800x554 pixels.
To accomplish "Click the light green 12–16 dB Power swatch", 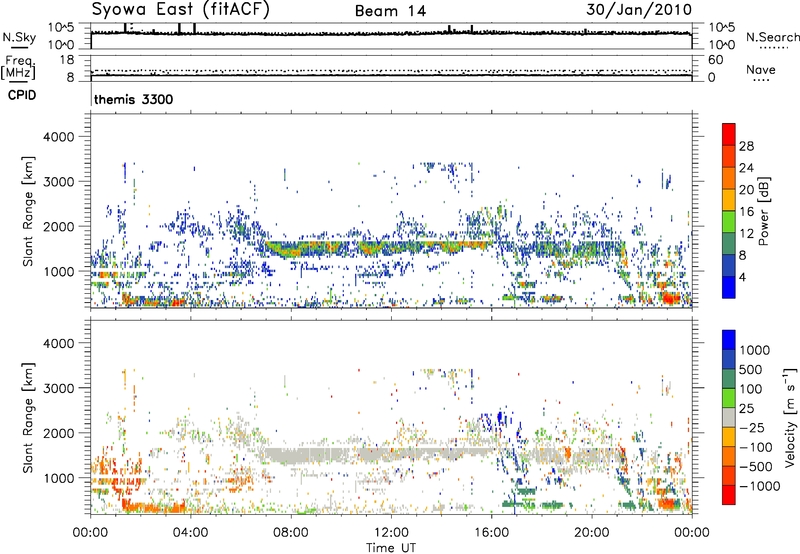I will pyautogui.click(x=729, y=222).
